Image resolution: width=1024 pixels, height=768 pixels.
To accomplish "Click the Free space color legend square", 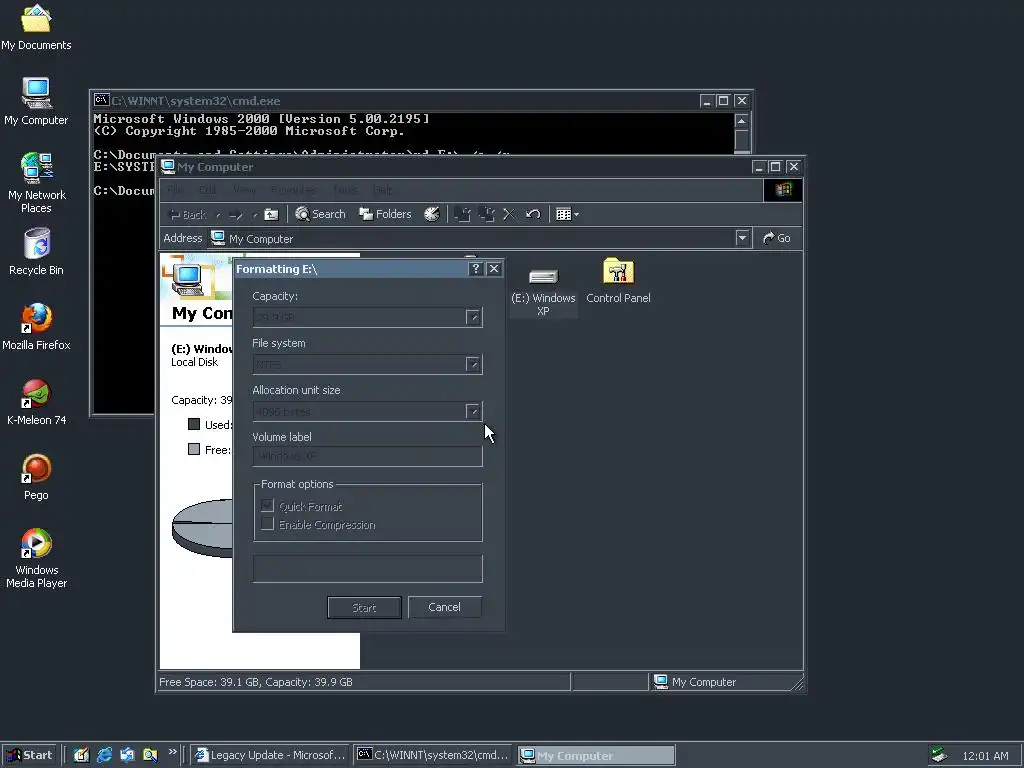I will (x=194, y=449).
